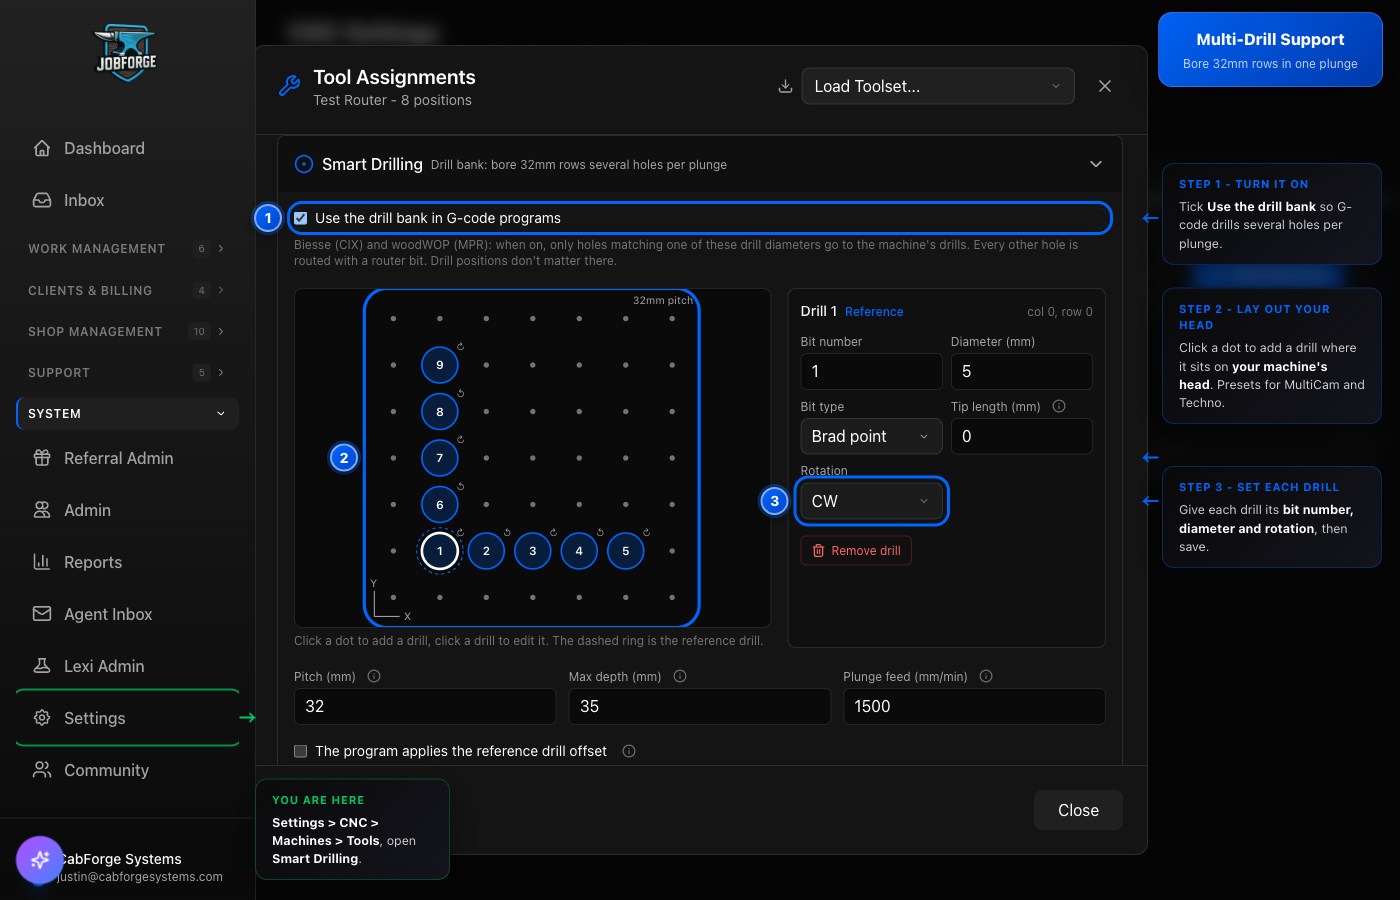Click the Max depth (mm) input field
The image size is (1400, 900).
point(700,706)
